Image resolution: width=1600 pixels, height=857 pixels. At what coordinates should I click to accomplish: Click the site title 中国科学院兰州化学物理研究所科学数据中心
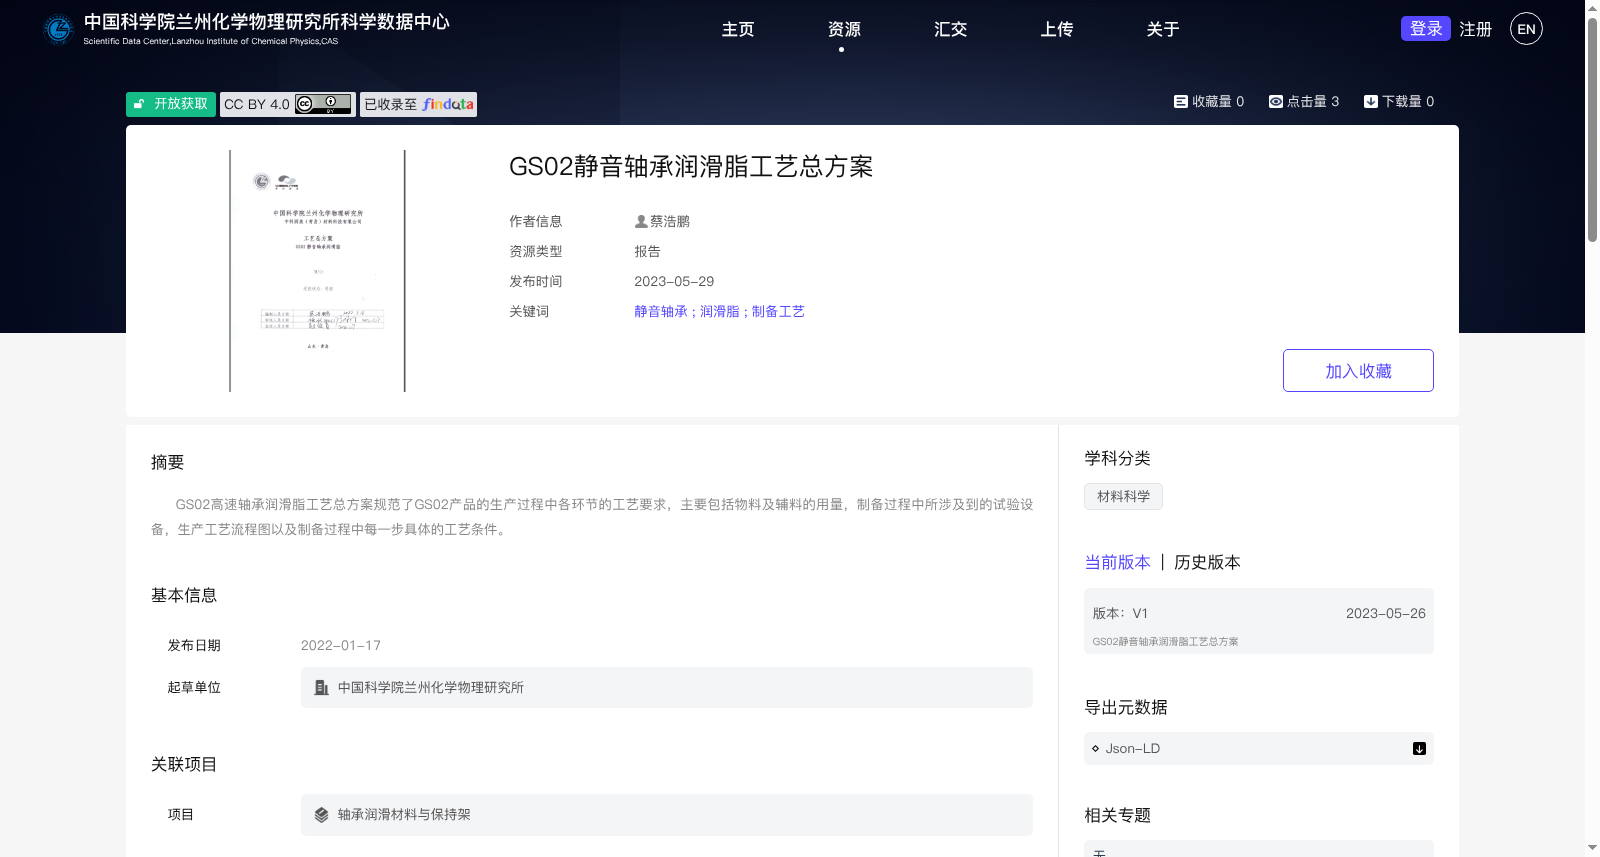(x=267, y=22)
